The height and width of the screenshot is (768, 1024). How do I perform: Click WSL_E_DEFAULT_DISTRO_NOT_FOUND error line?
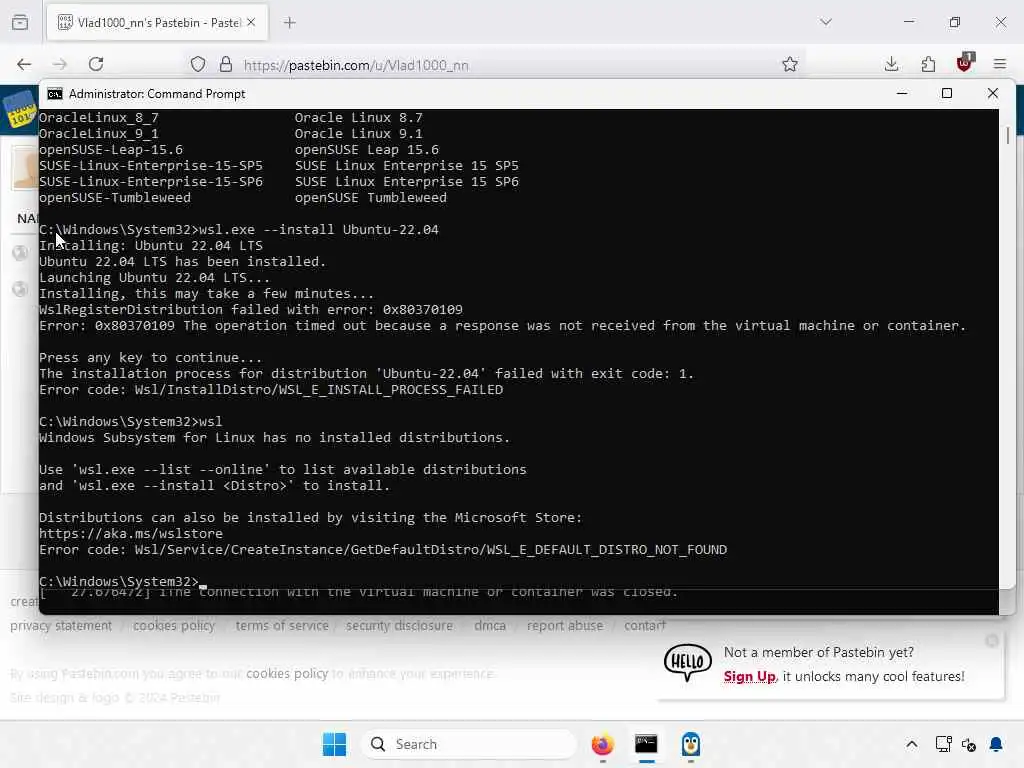click(383, 550)
